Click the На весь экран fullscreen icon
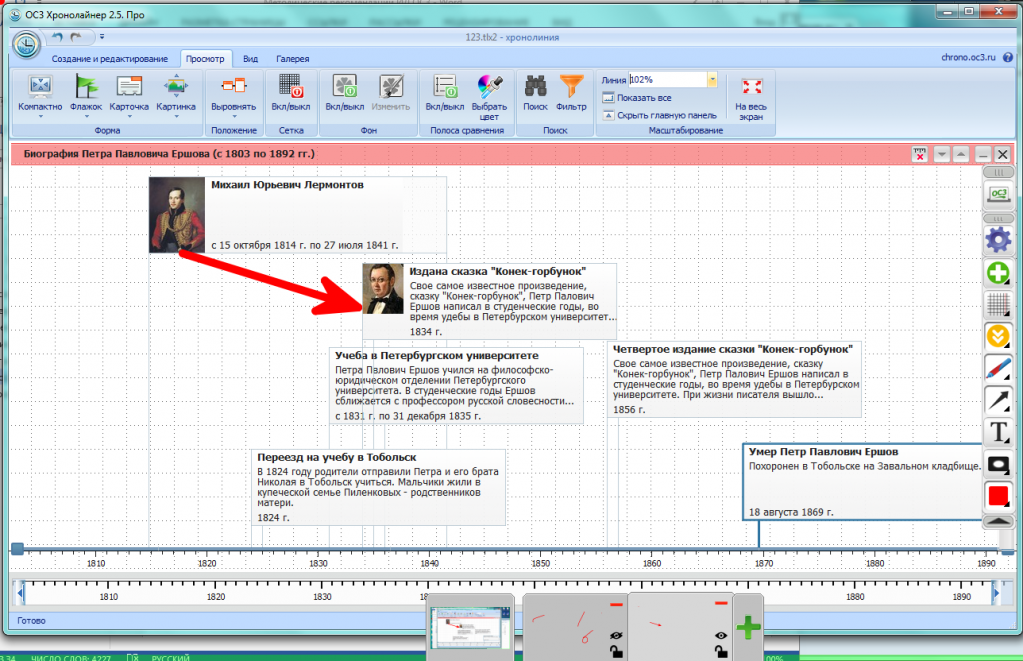This screenshot has height=661, width=1023. coord(750,87)
